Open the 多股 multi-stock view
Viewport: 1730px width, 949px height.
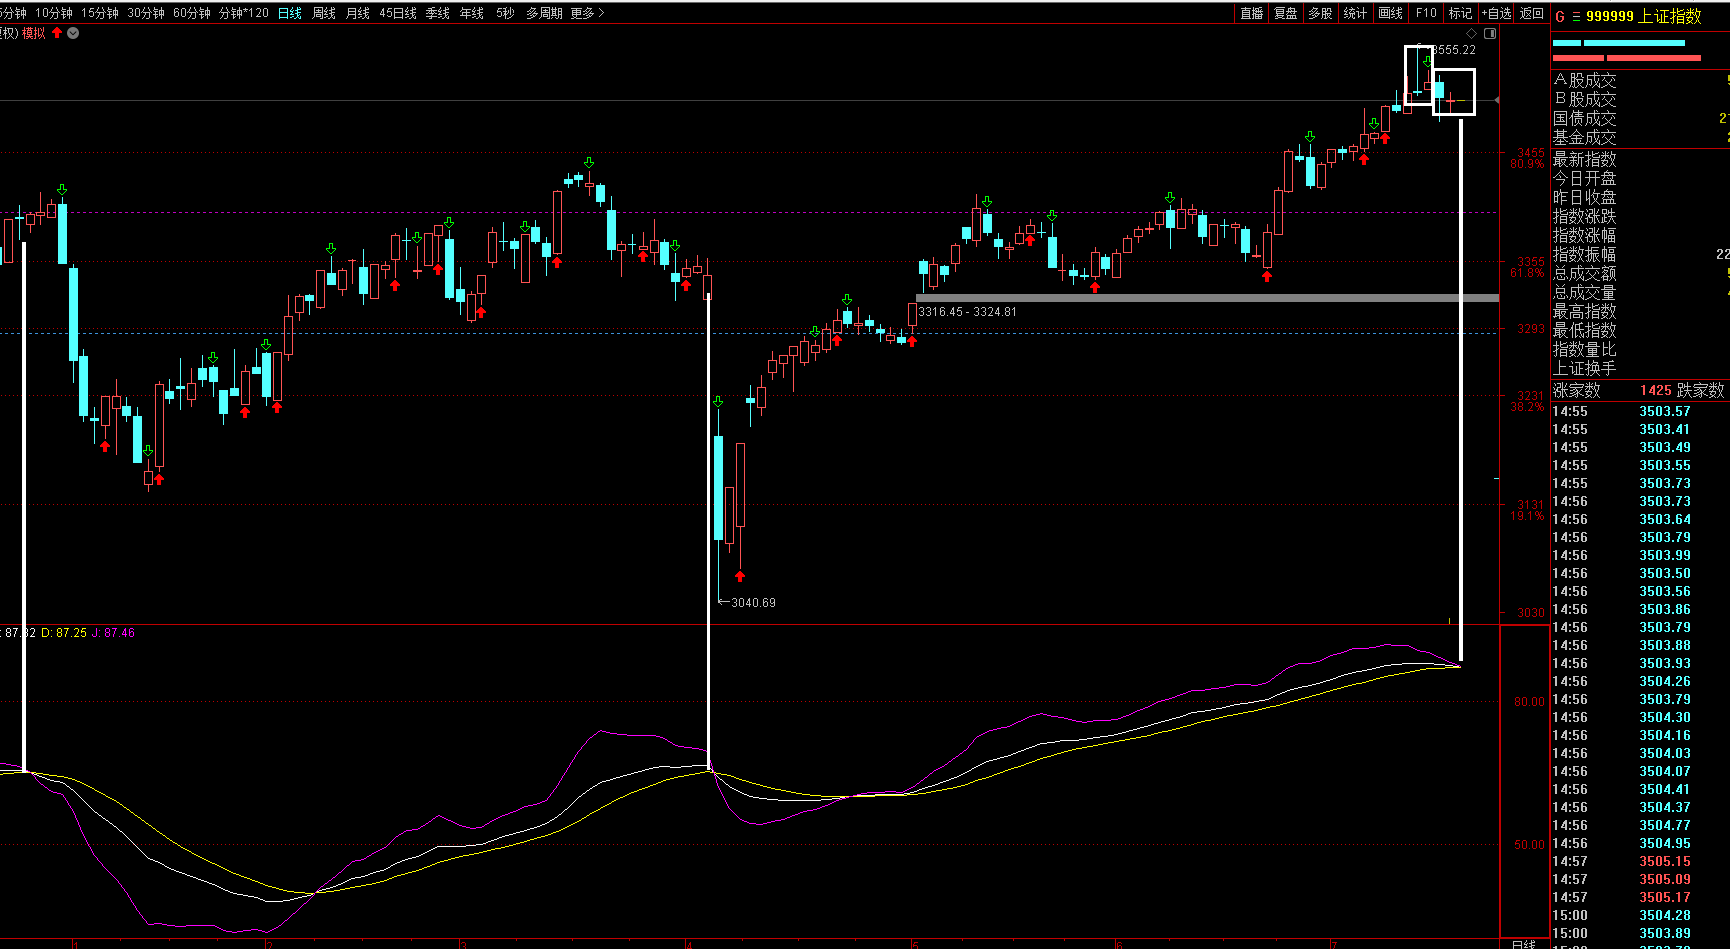(1320, 13)
